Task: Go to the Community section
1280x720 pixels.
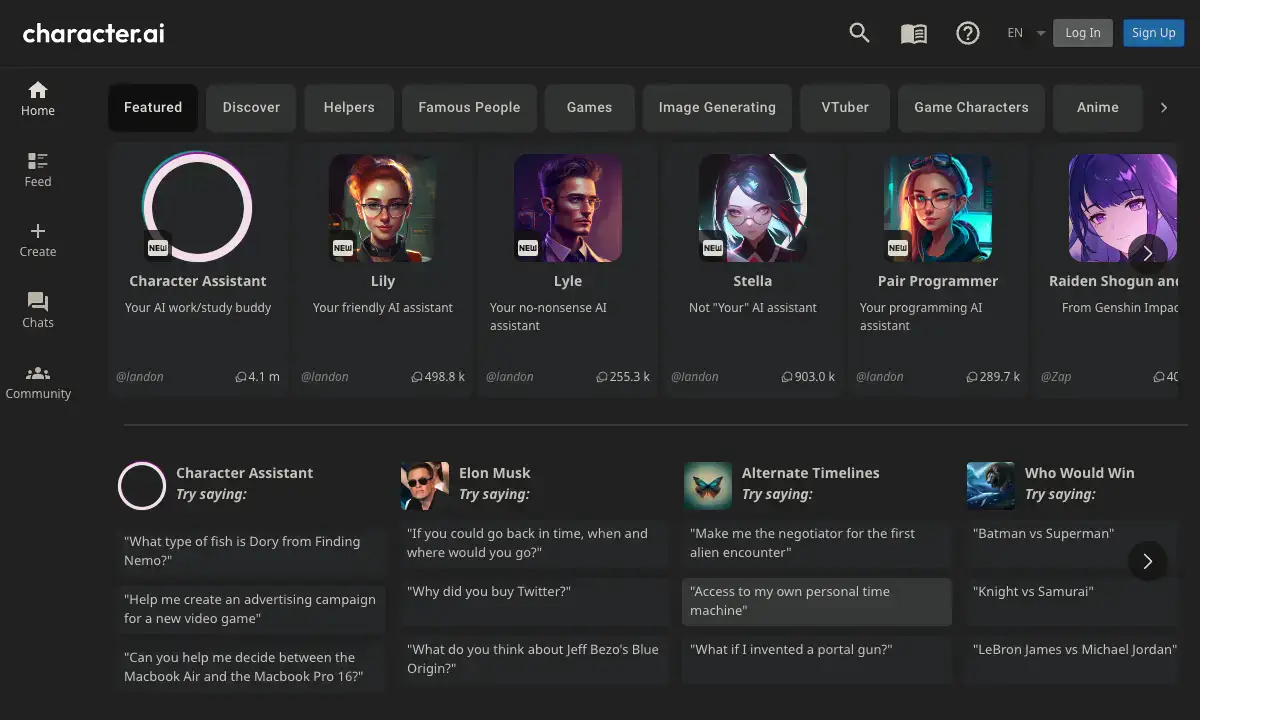Action: pyautogui.click(x=38, y=380)
